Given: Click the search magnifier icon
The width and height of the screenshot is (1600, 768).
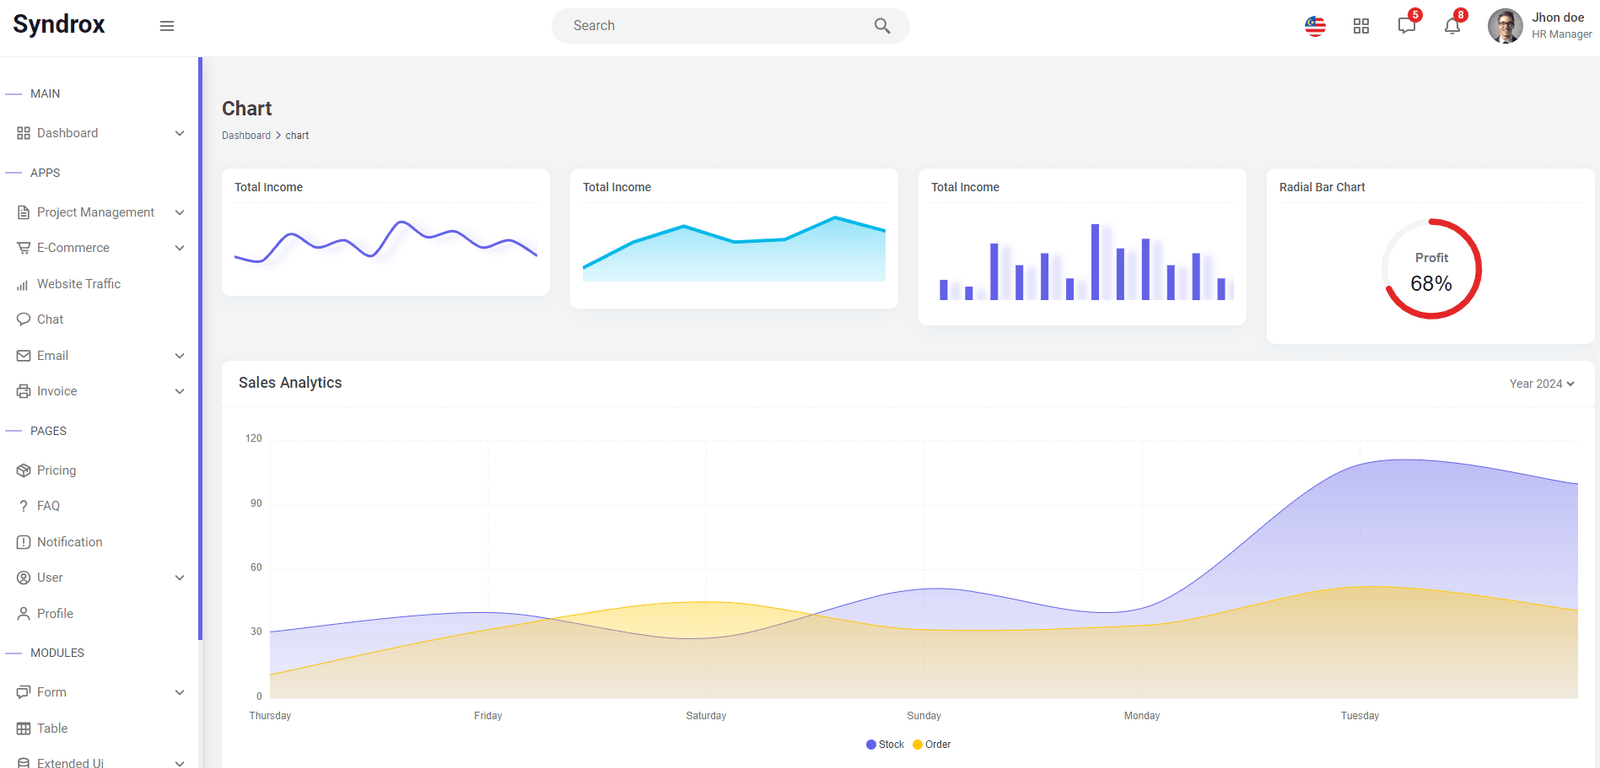Looking at the screenshot, I should [882, 26].
